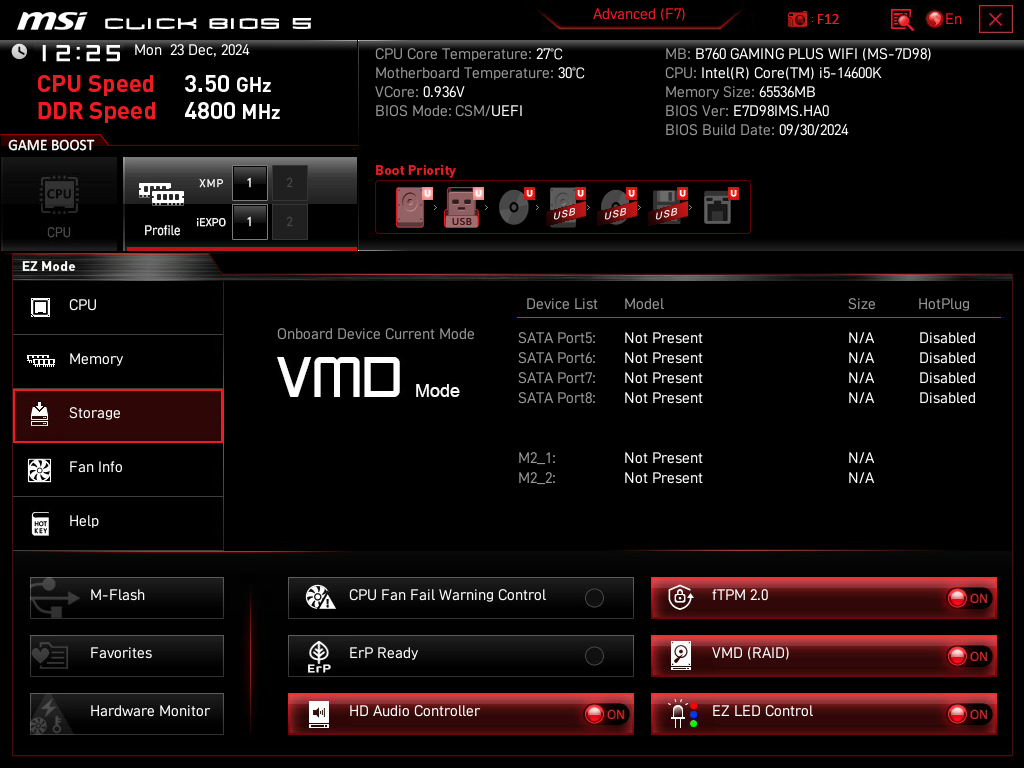Image resolution: width=1024 pixels, height=768 pixels.
Task: Open the Help hotkey section
Action: [118, 522]
